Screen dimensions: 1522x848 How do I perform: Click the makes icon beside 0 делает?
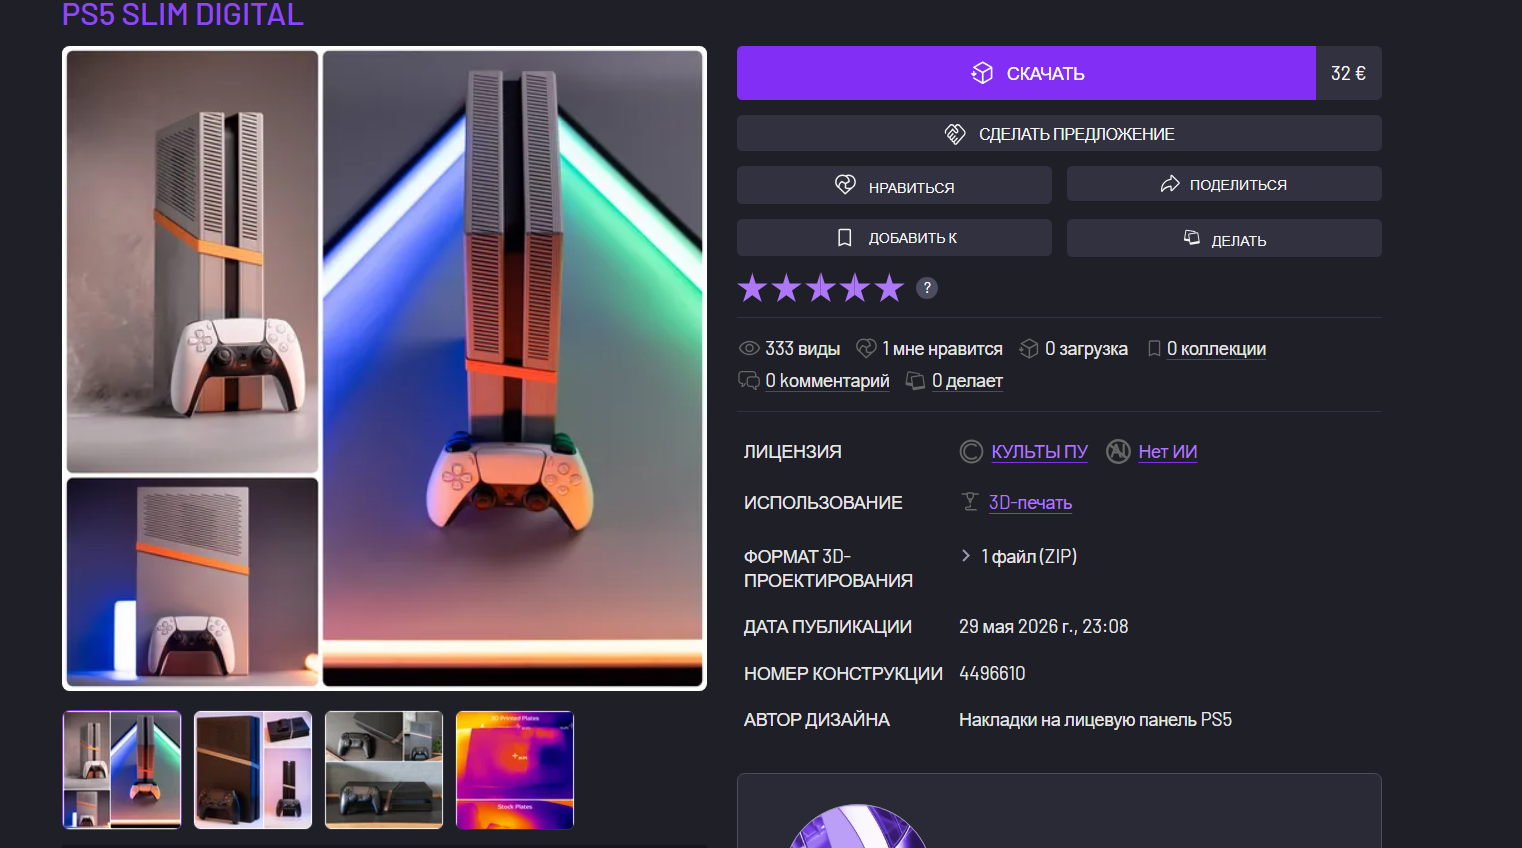915,381
